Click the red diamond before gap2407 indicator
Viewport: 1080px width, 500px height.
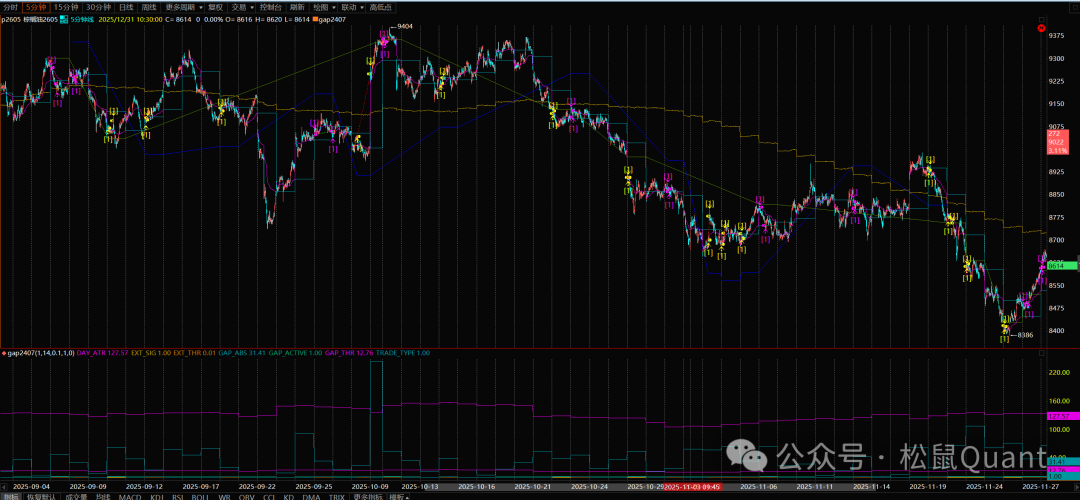[3, 353]
